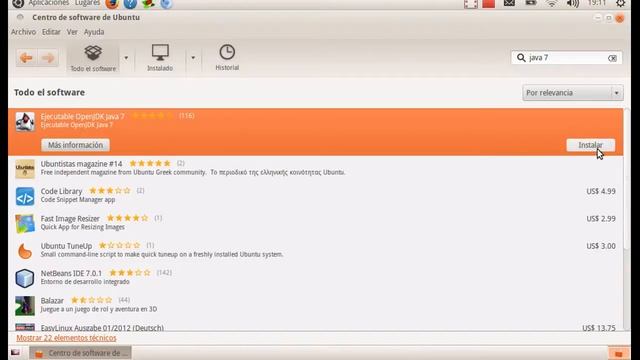Click the US$ 2.99 price
The width and height of the screenshot is (640, 360).
[601, 219]
